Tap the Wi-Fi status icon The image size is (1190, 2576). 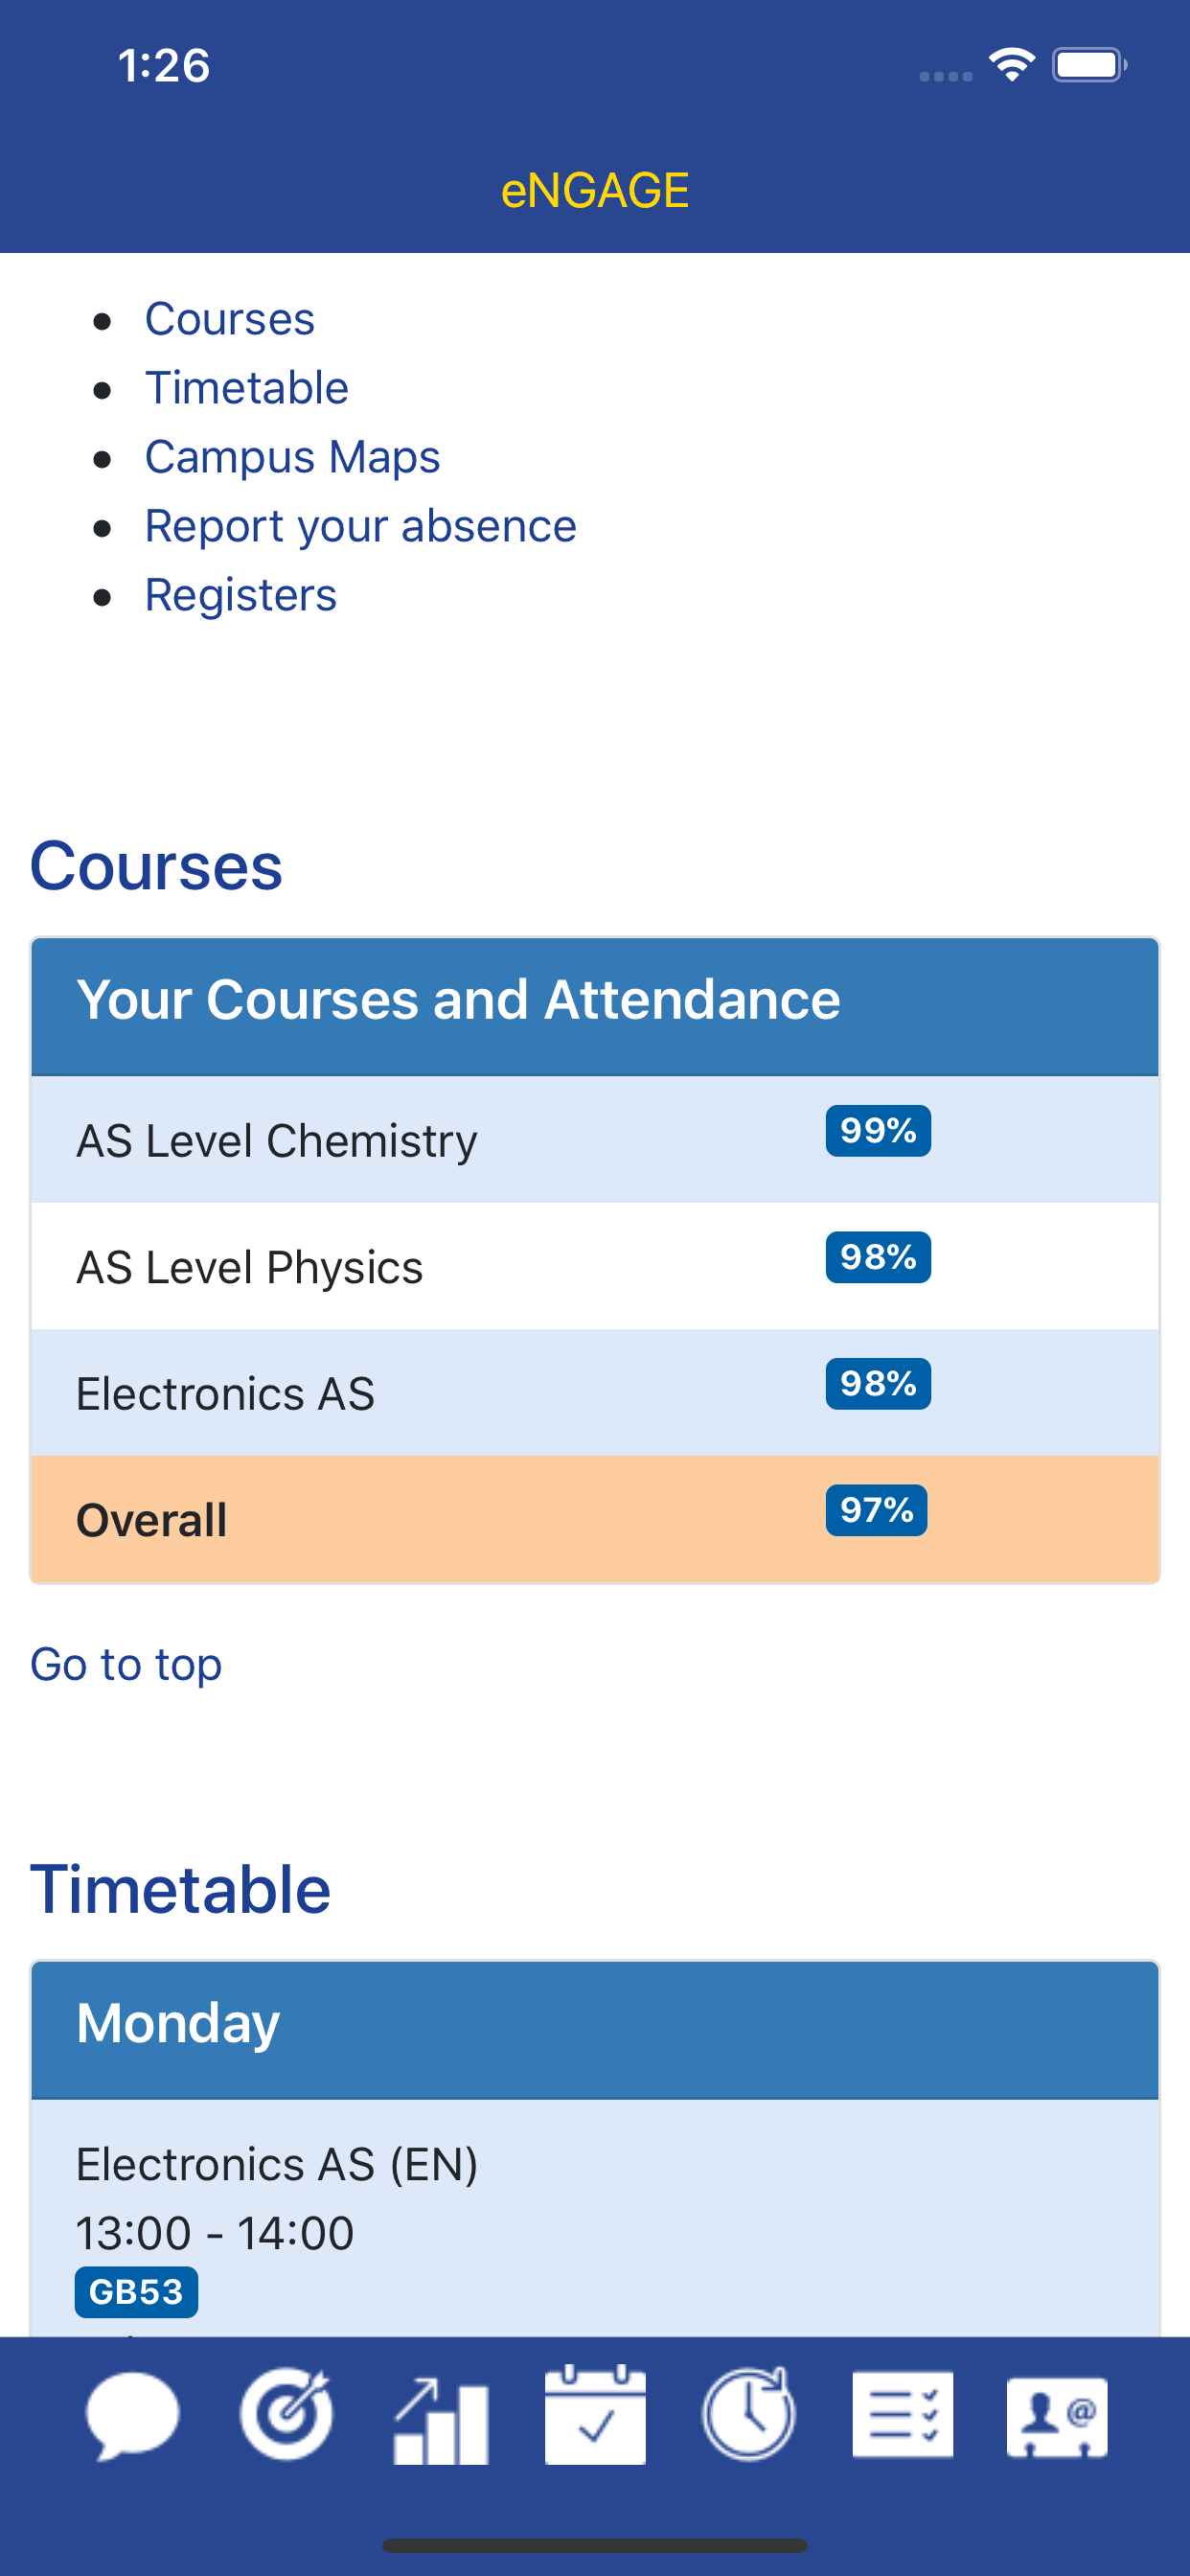click(x=1011, y=65)
